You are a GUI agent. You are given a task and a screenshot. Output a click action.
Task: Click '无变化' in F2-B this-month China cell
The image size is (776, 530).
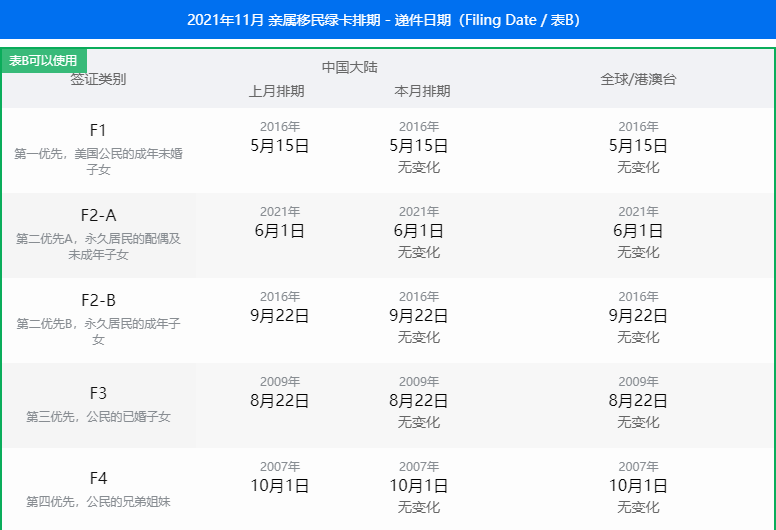point(419,337)
